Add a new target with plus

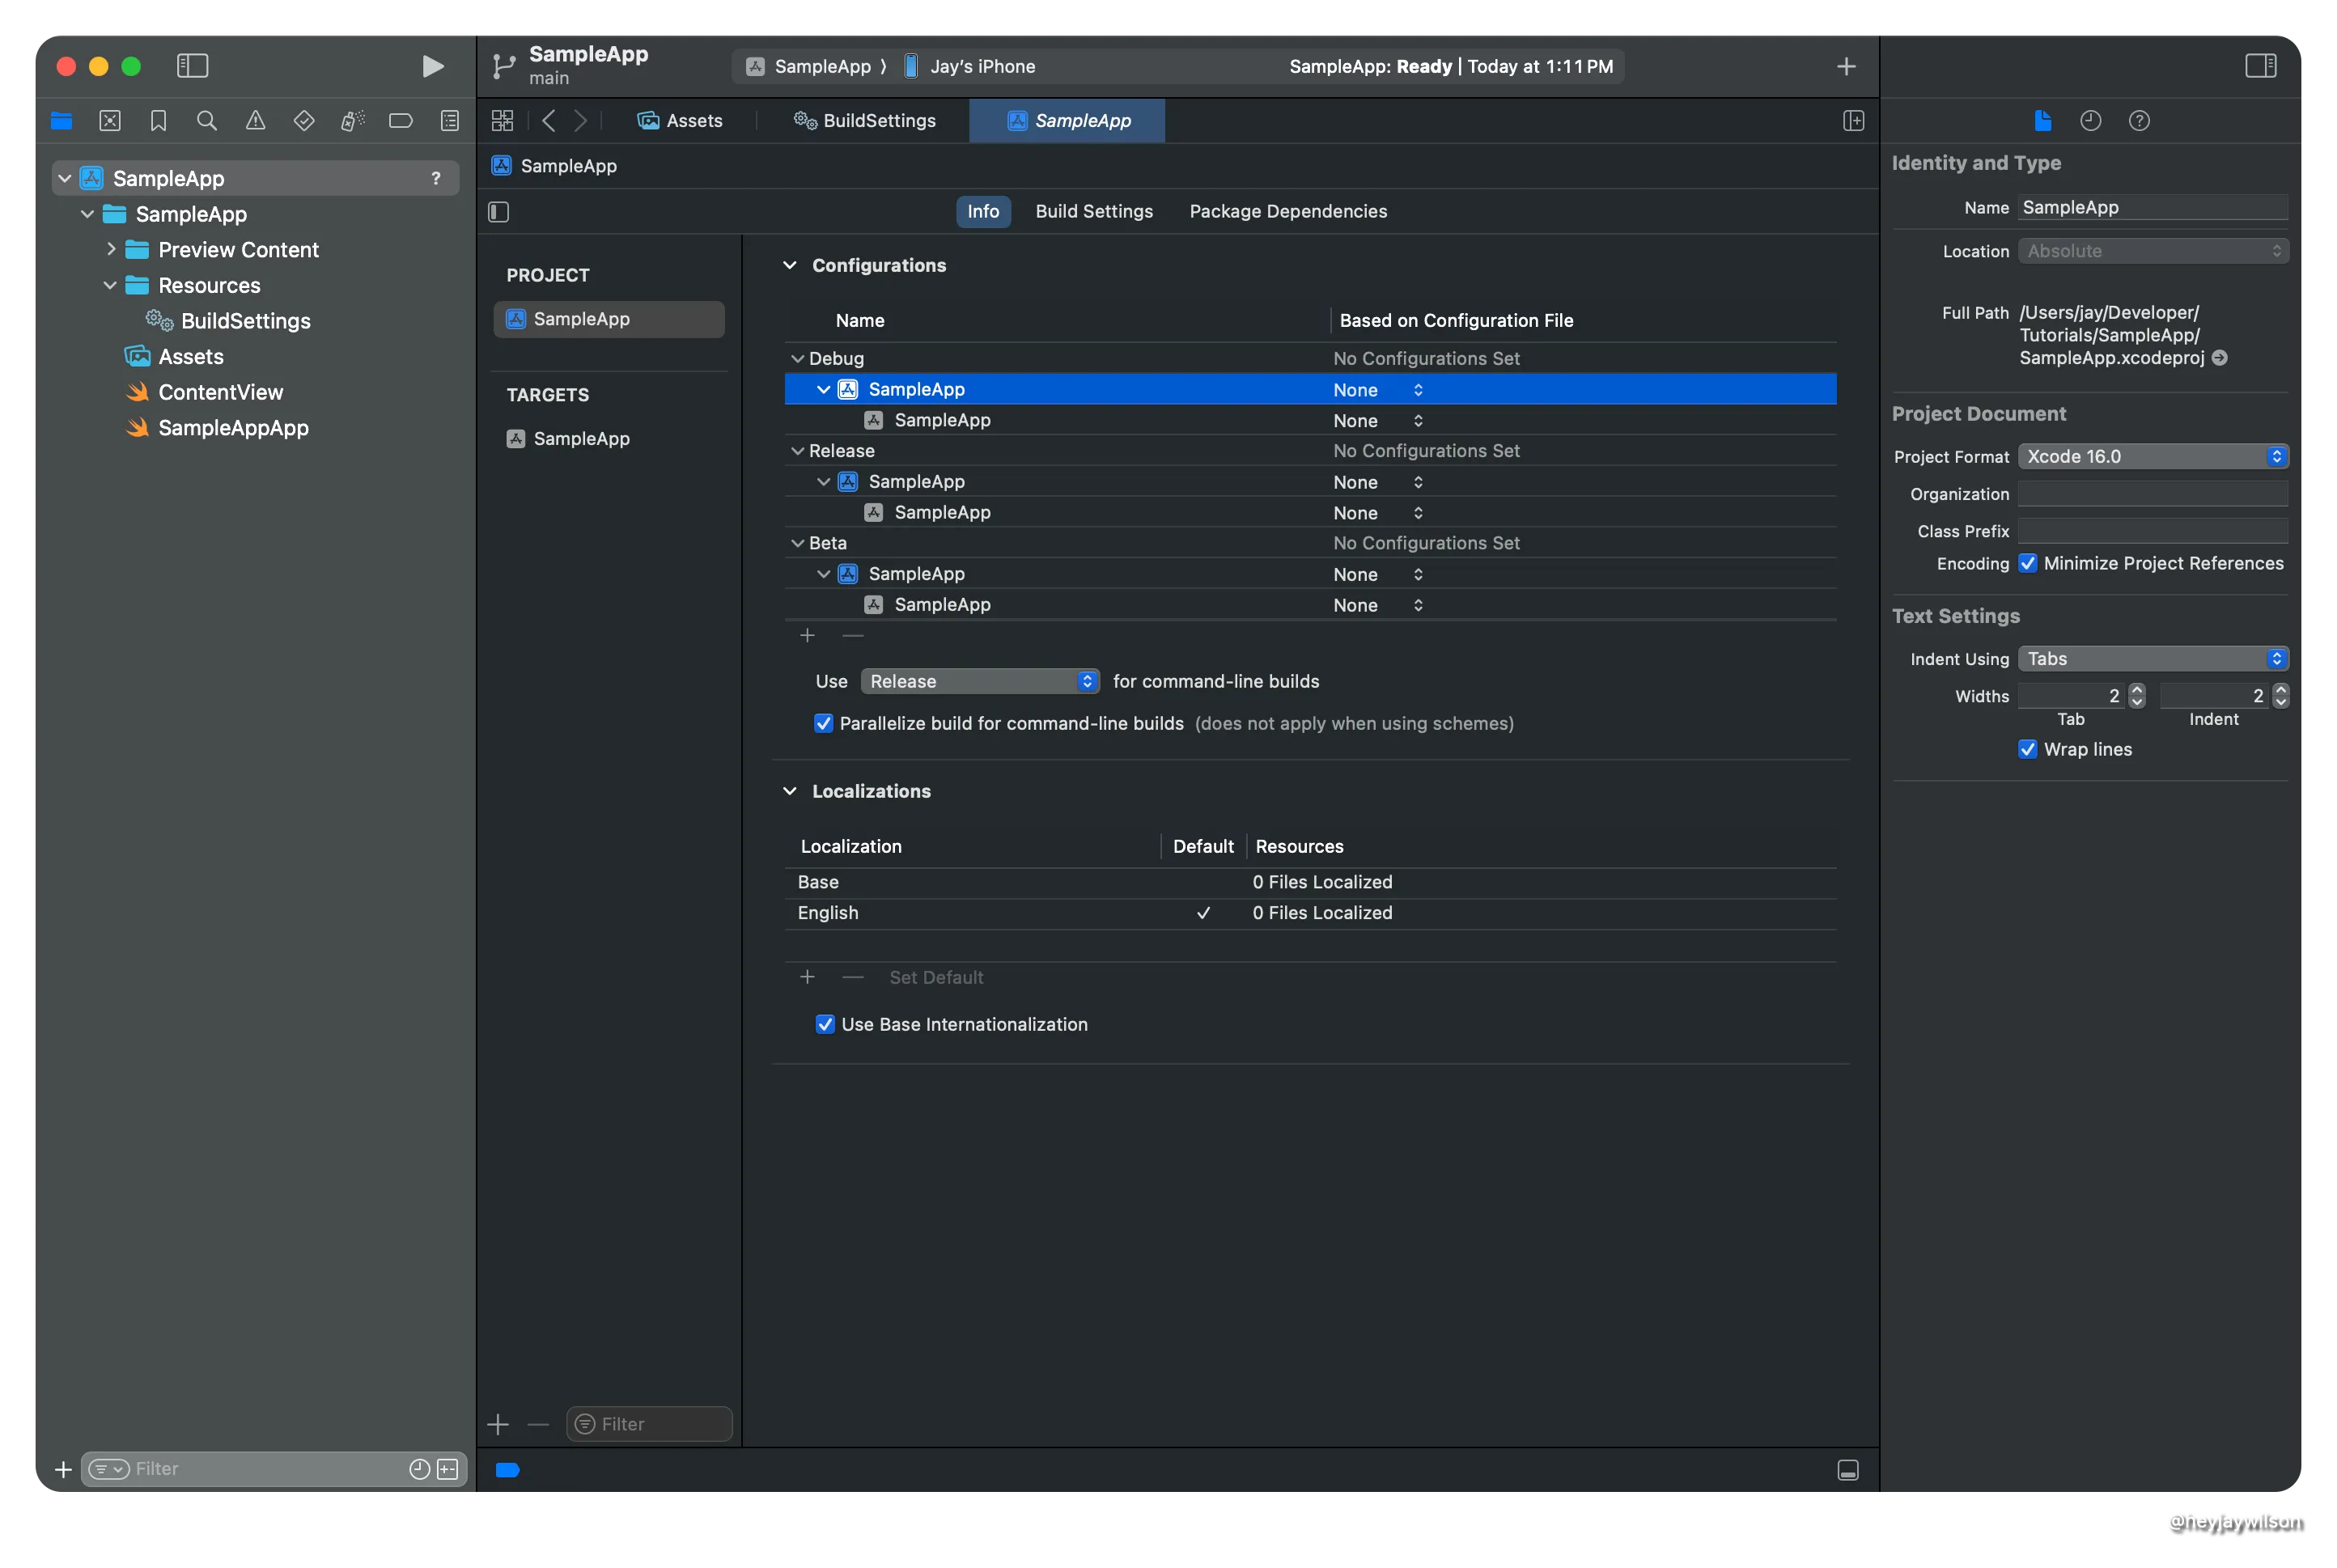[498, 1424]
